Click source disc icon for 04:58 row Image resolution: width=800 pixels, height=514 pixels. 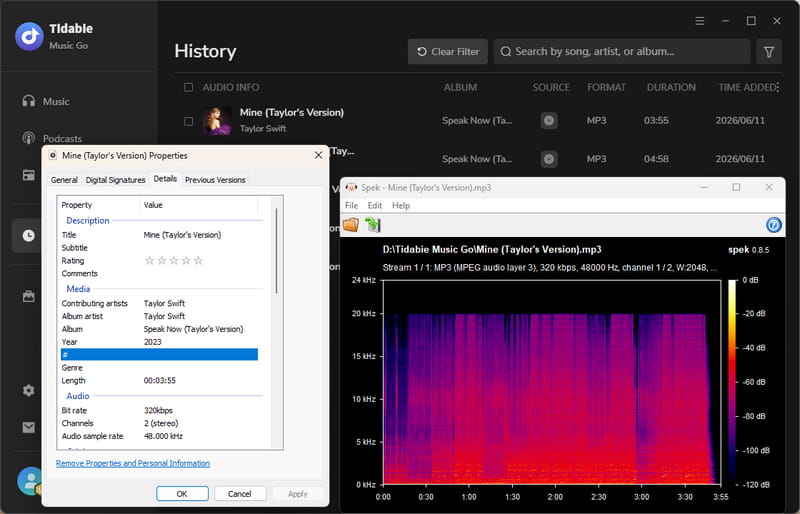coord(548,159)
